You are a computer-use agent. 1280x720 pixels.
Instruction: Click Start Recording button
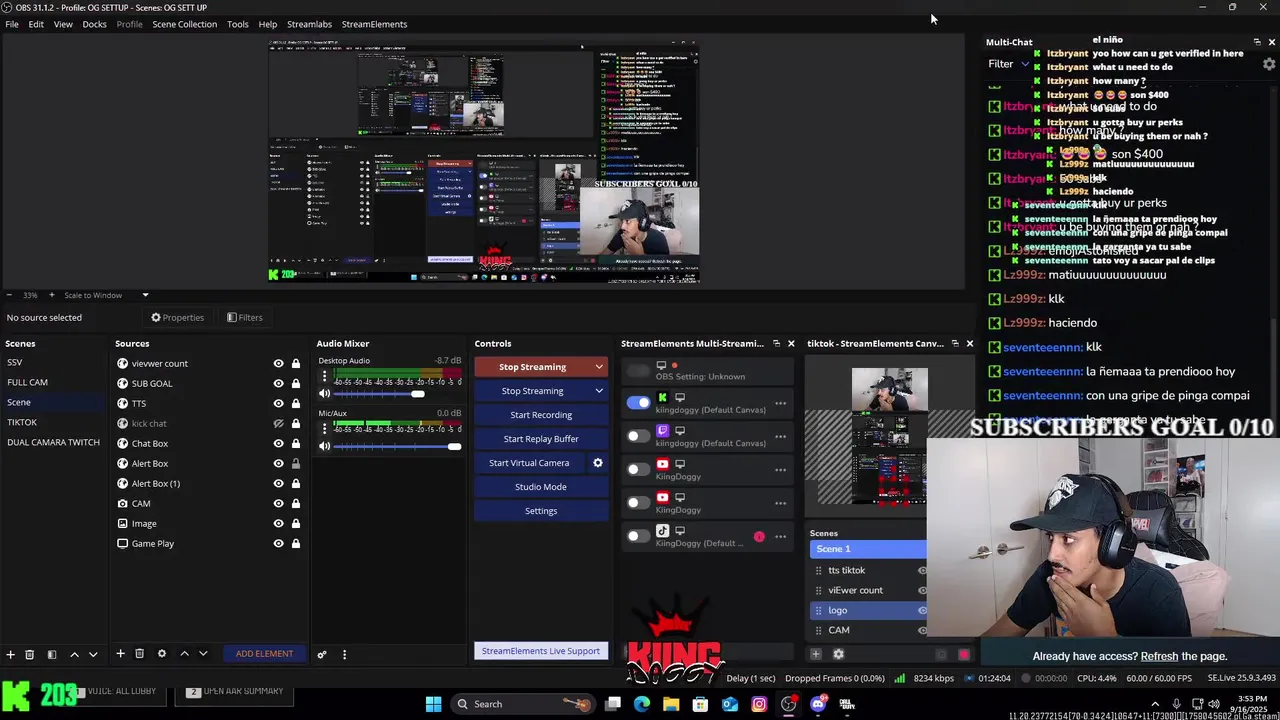tap(541, 415)
